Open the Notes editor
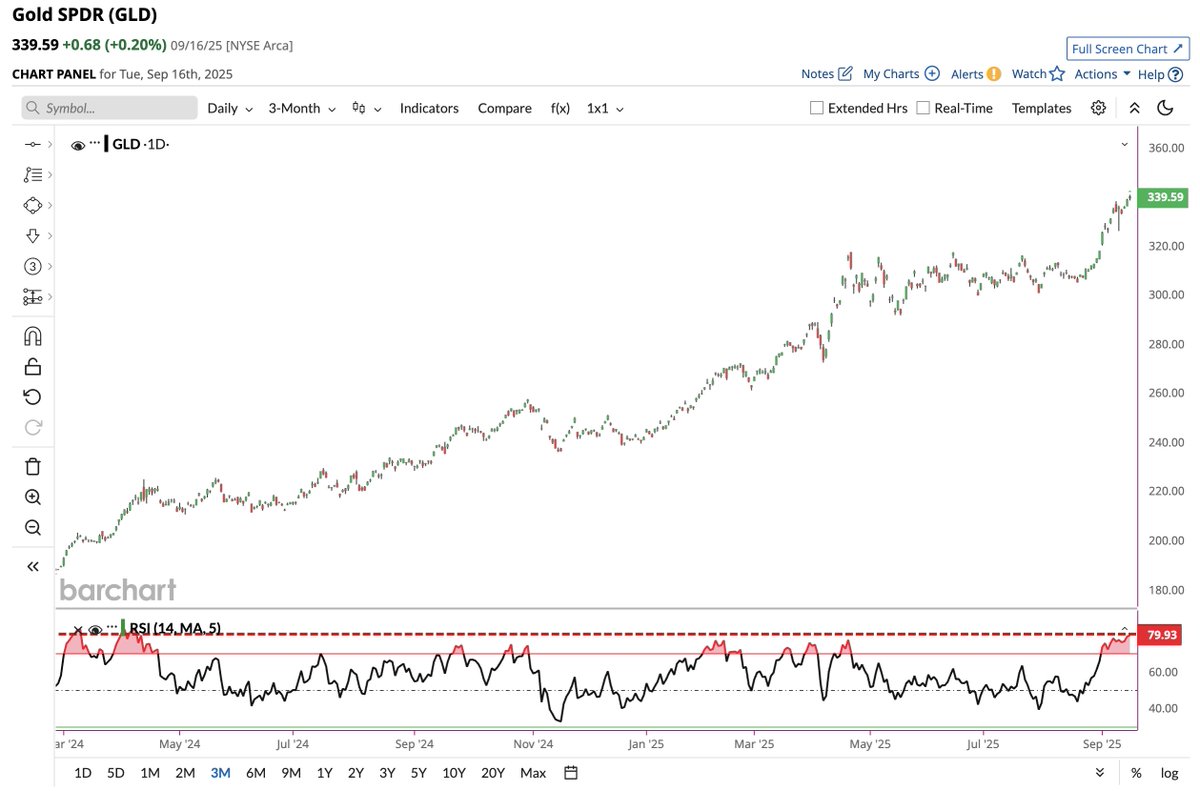Viewport: 1200px width, 791px height. [827, 74]
